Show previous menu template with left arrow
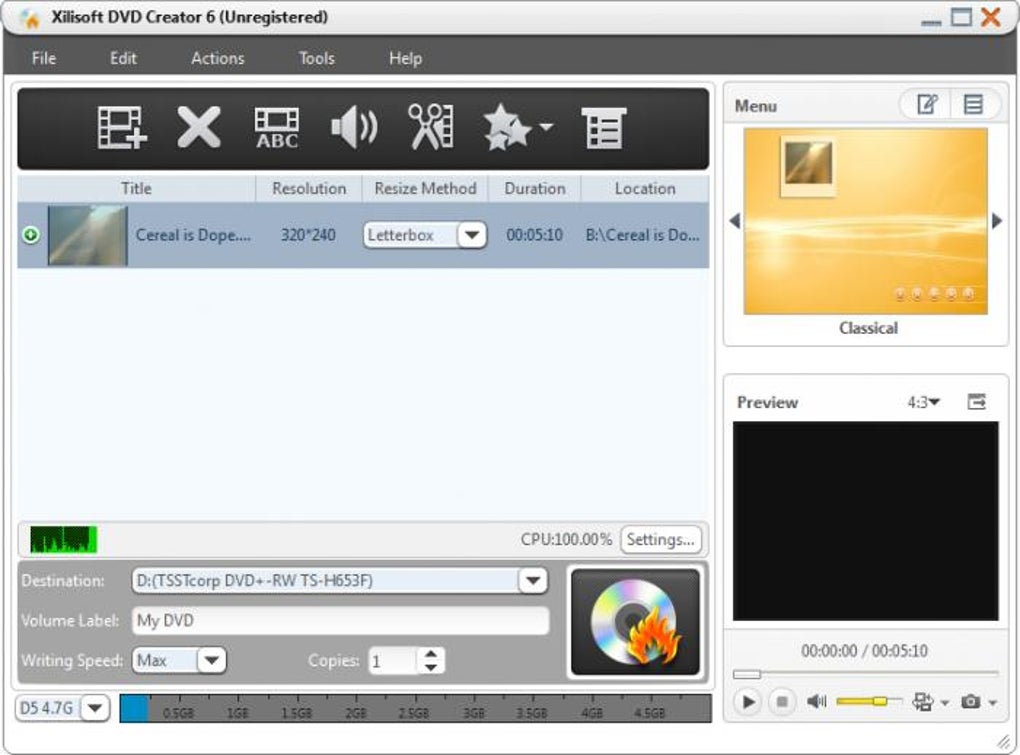The height and width of the screenshot is (755, 1020). tap(735, 221)
